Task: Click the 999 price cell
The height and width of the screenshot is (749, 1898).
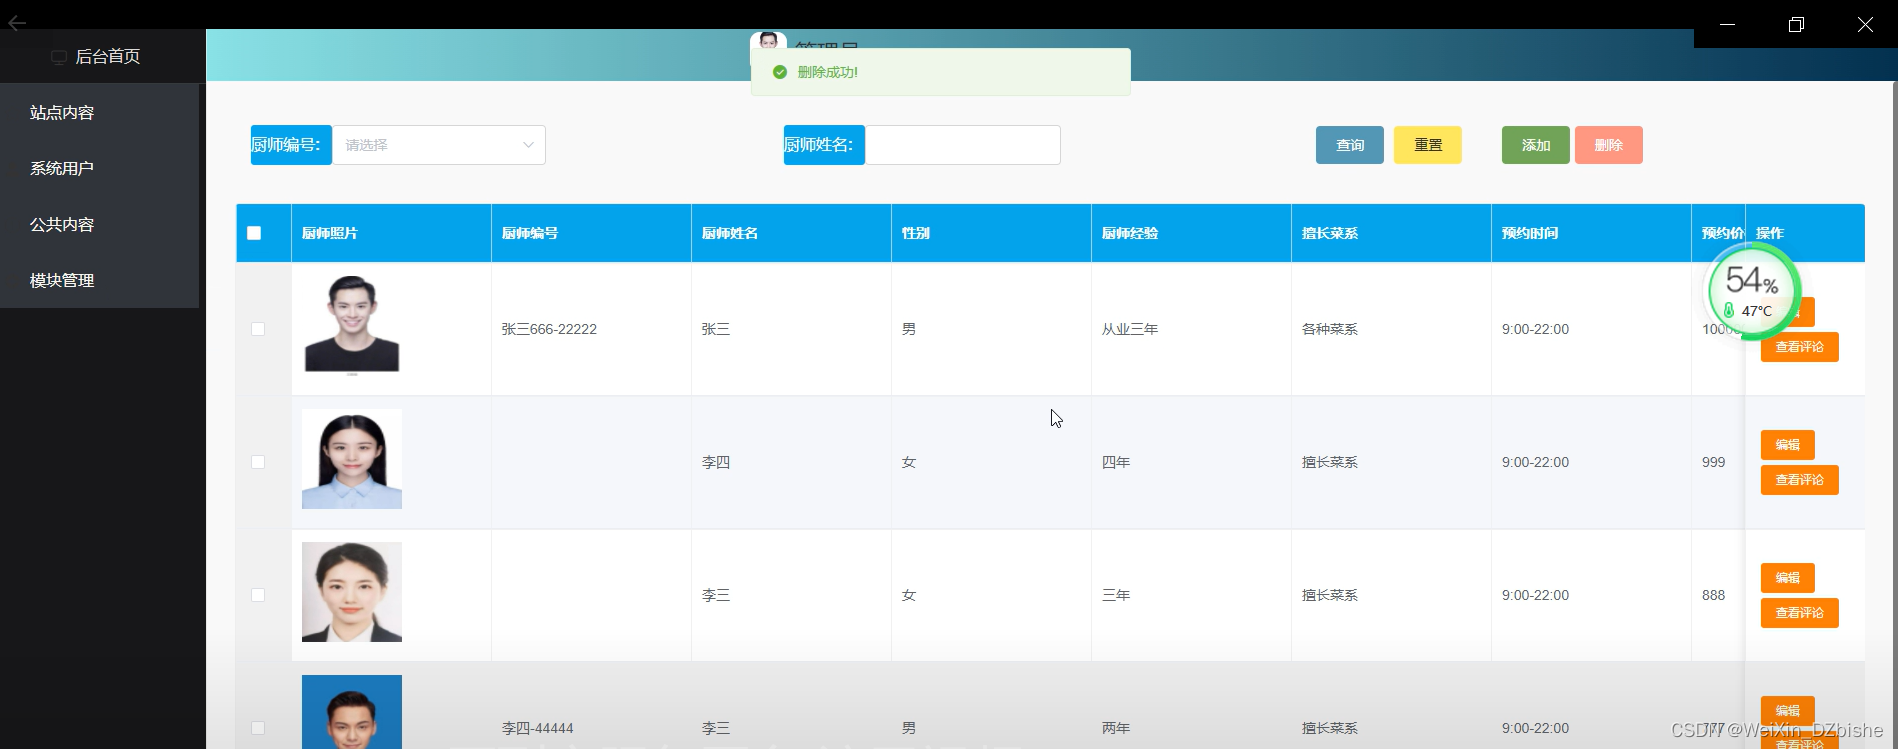Action: (1714, 462)
